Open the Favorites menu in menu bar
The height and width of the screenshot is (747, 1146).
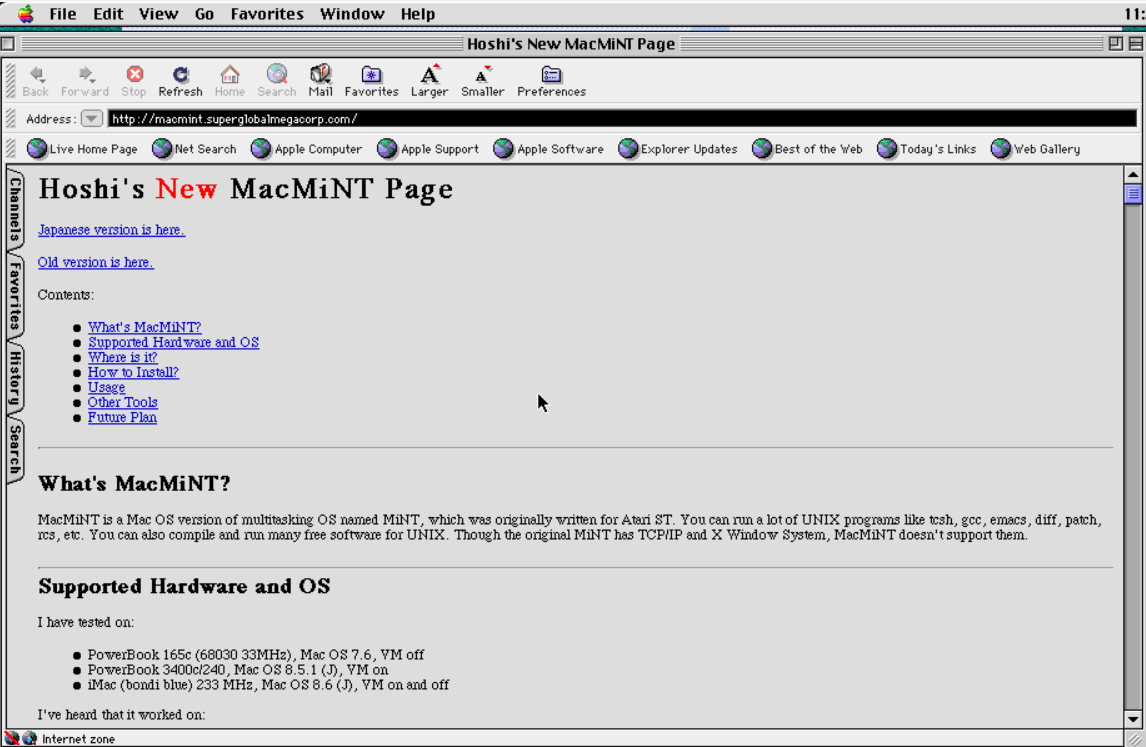click(266, 14)
